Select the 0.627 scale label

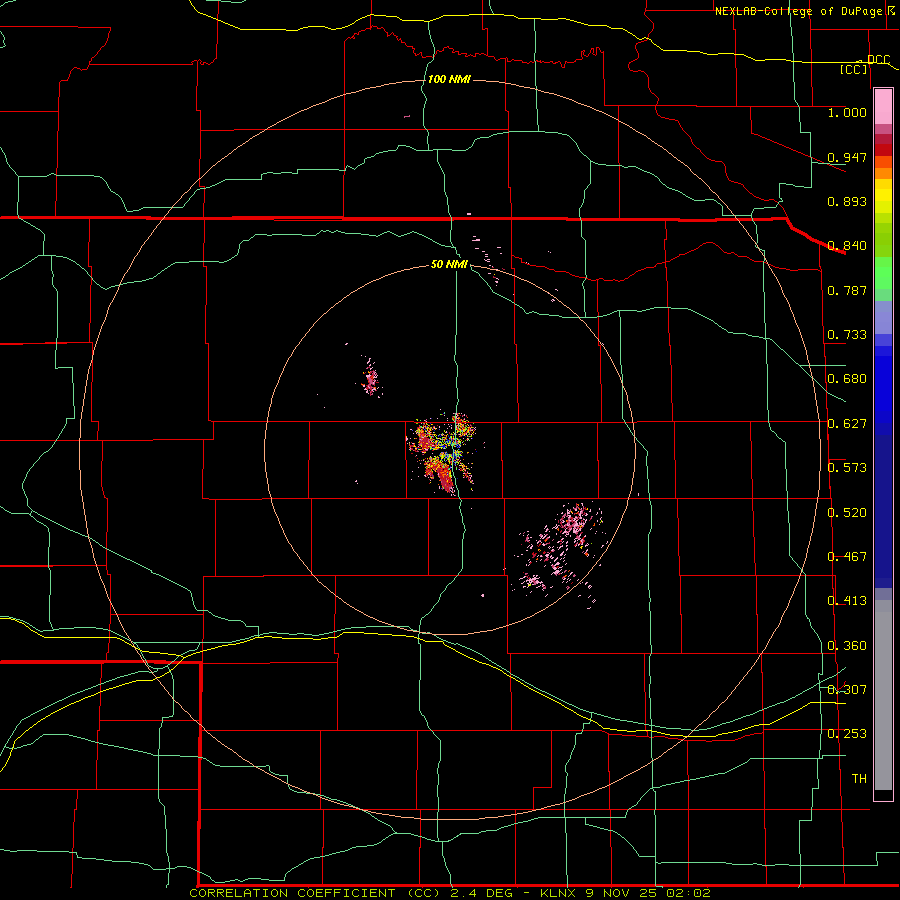847,424
